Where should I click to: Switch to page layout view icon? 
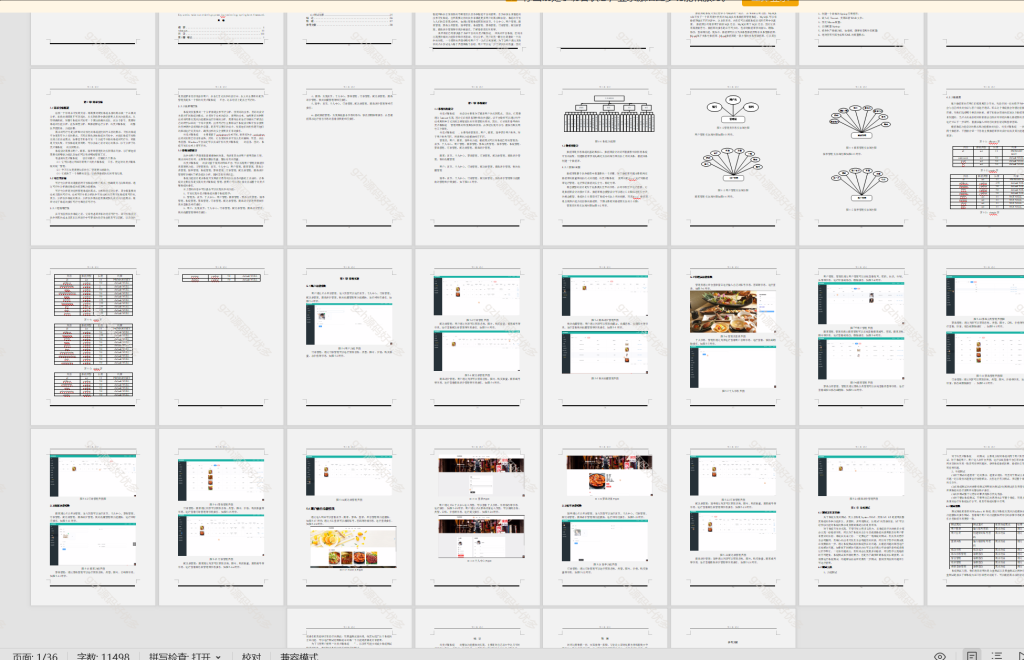point(972,655)
